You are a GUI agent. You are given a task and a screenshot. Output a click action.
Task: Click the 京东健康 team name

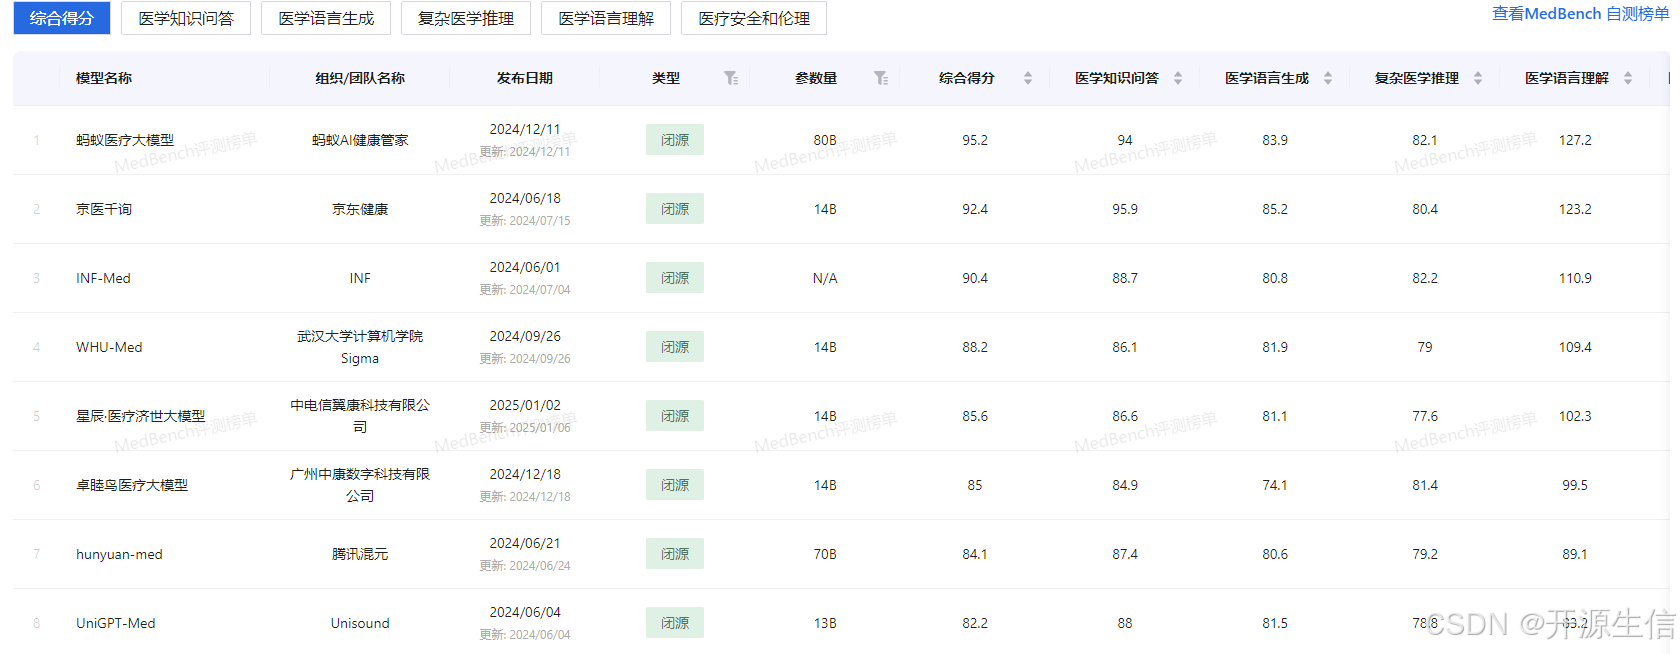coord(360,209)
